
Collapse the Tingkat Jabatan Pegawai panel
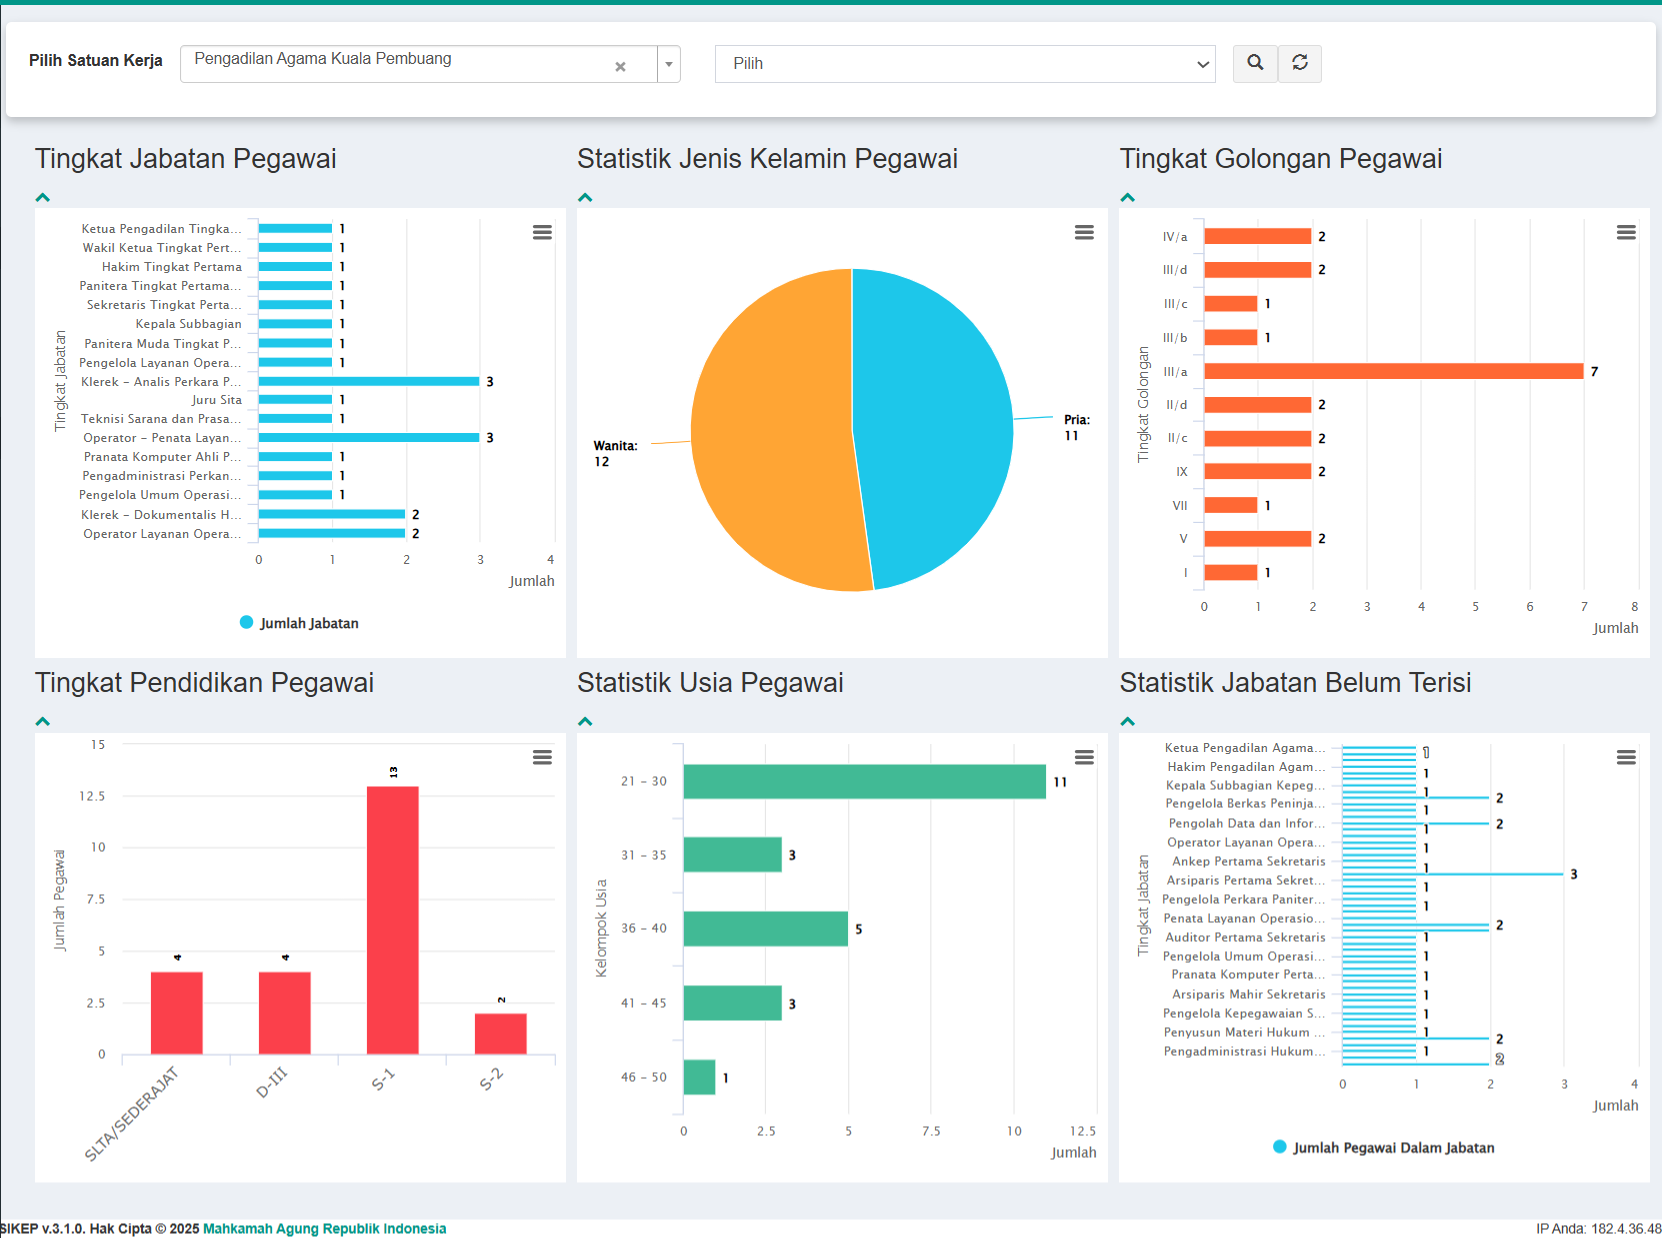[x=43, y=198]
